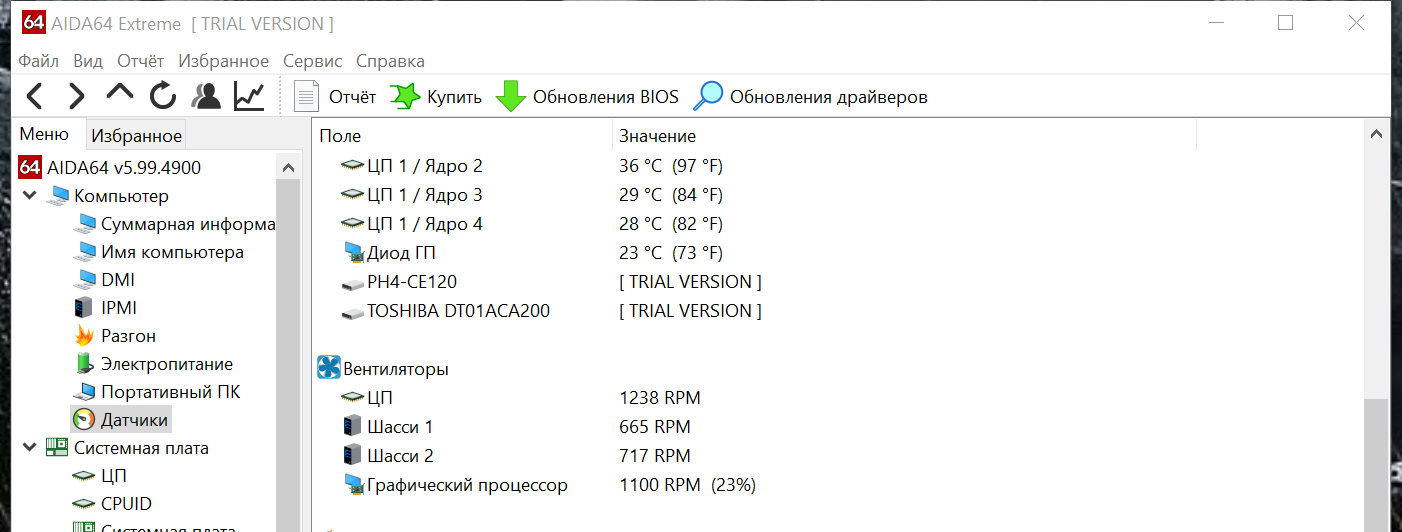This screenshot has height=532, width=1402.
Task: Go up one level with the up arrow
Action: click(x=120, y=93)
